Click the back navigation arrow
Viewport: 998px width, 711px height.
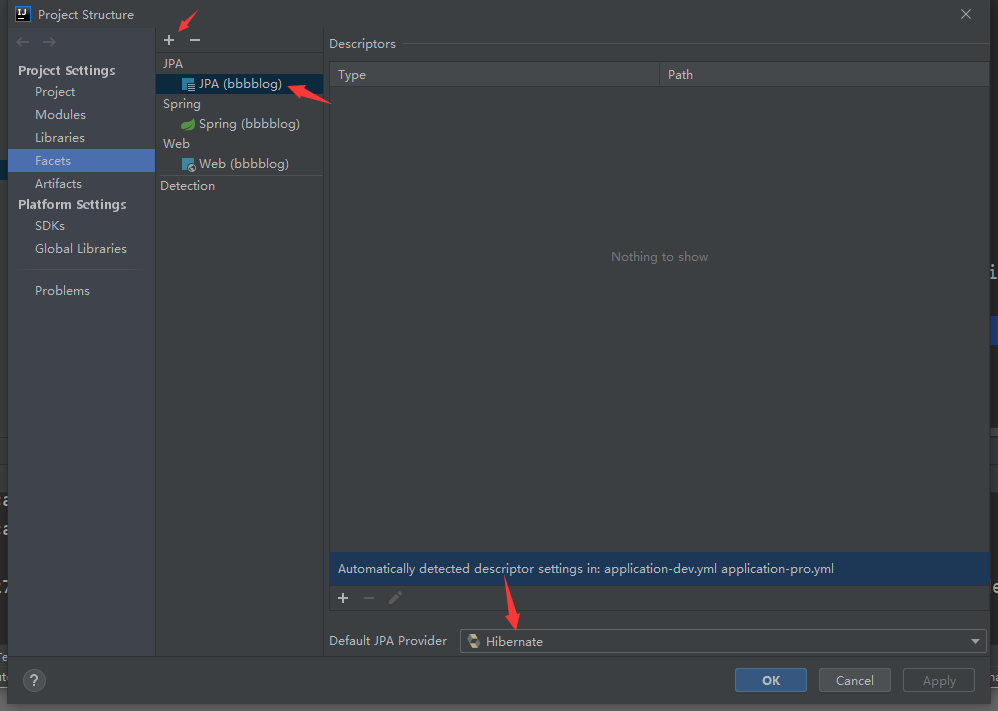click(22, 42)
